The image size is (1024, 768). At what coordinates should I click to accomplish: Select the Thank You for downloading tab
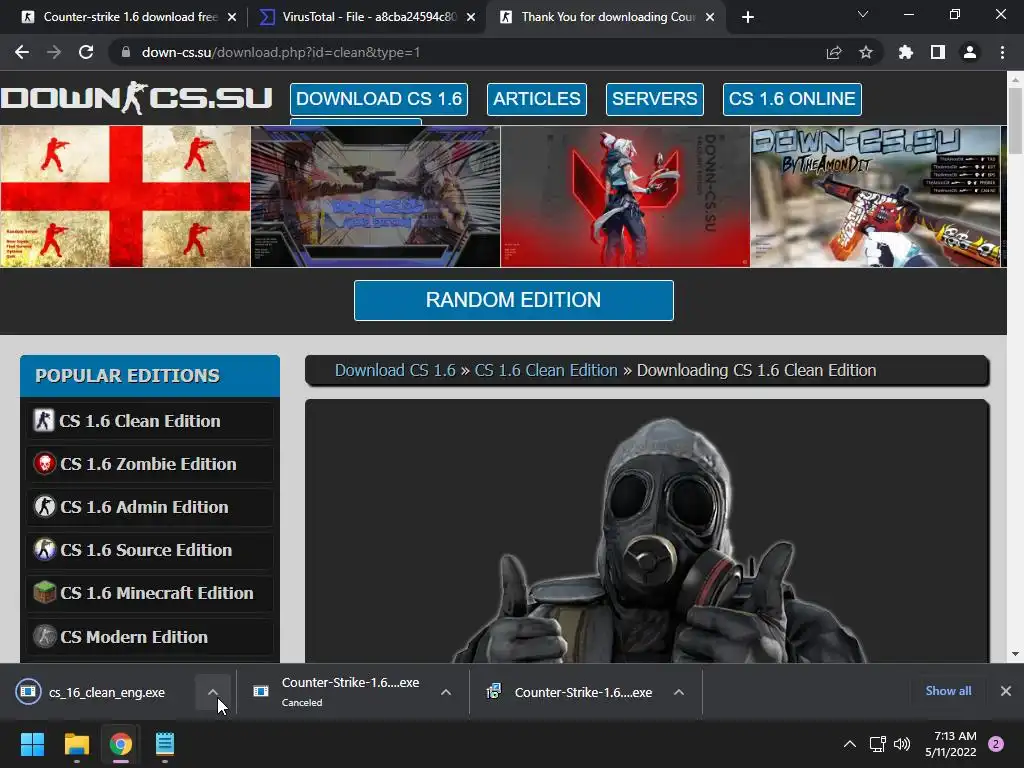607,17
